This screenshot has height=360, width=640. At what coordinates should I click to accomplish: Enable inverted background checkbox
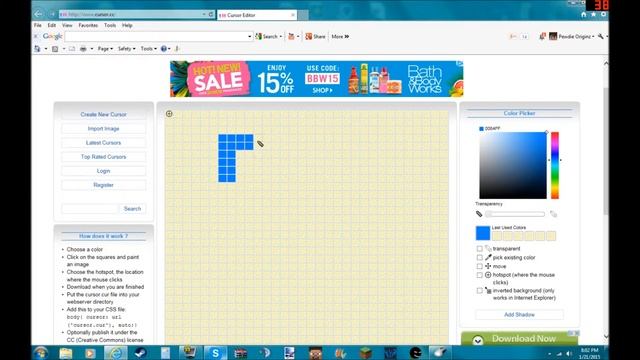pos(480,291)
